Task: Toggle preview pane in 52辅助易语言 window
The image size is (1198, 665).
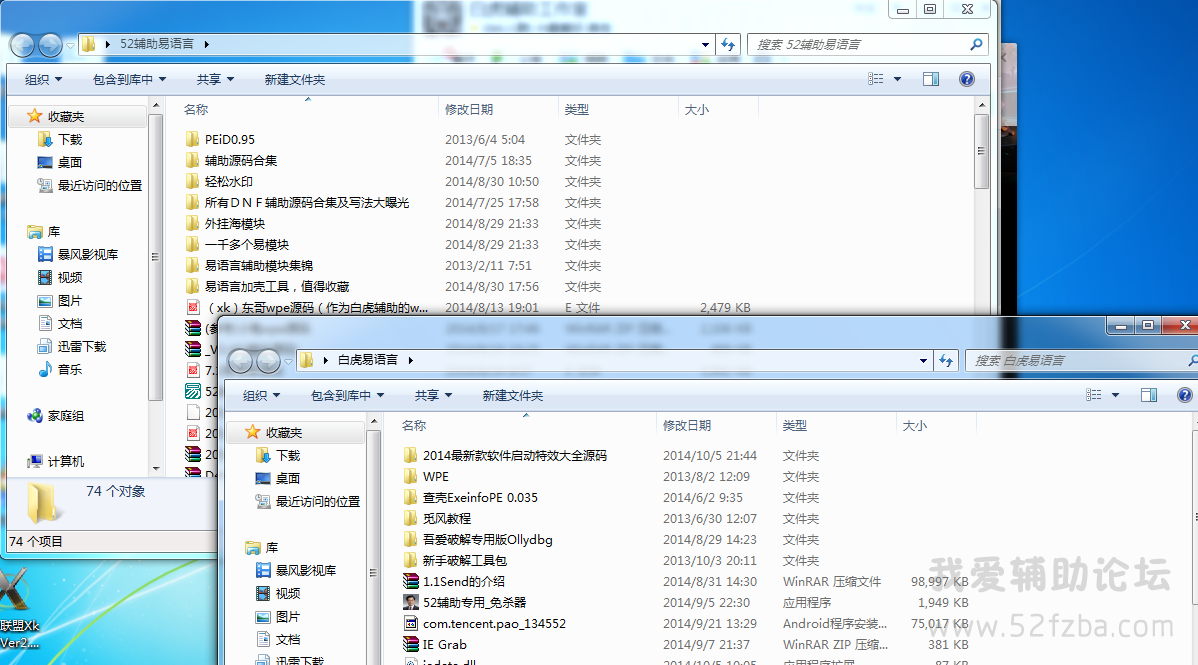Action: point(931,79)
